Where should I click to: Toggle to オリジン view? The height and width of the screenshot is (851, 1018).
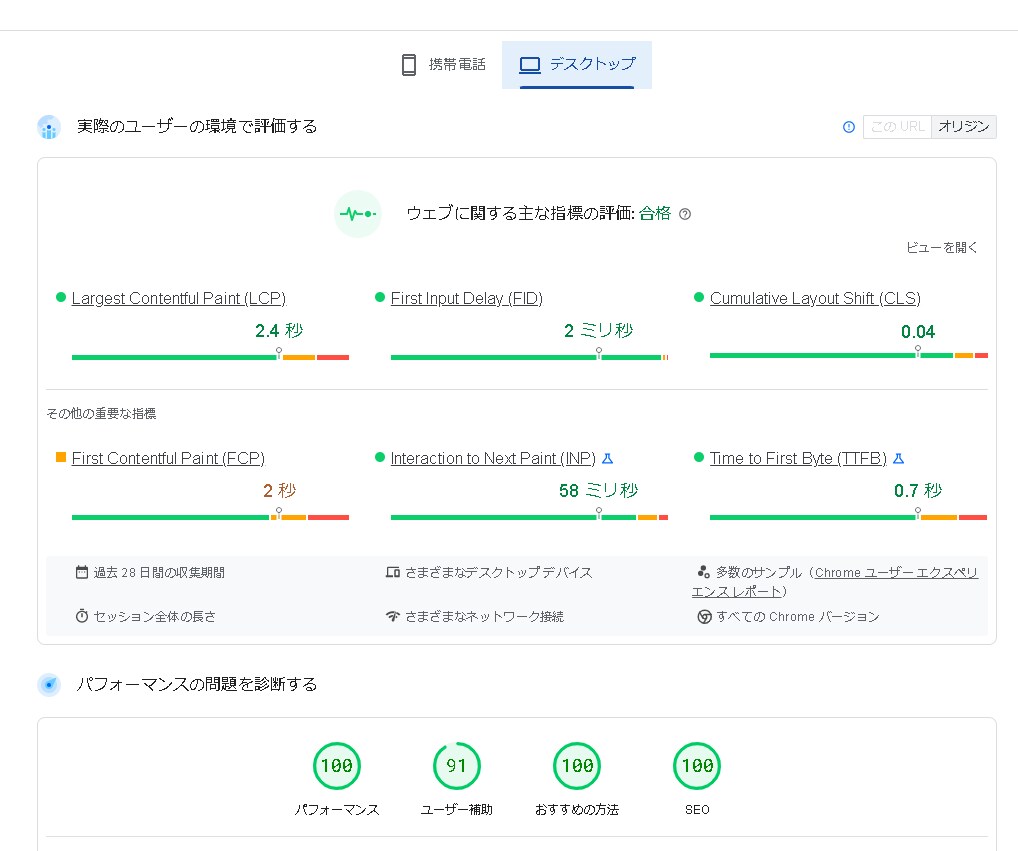tap(963, 127)
